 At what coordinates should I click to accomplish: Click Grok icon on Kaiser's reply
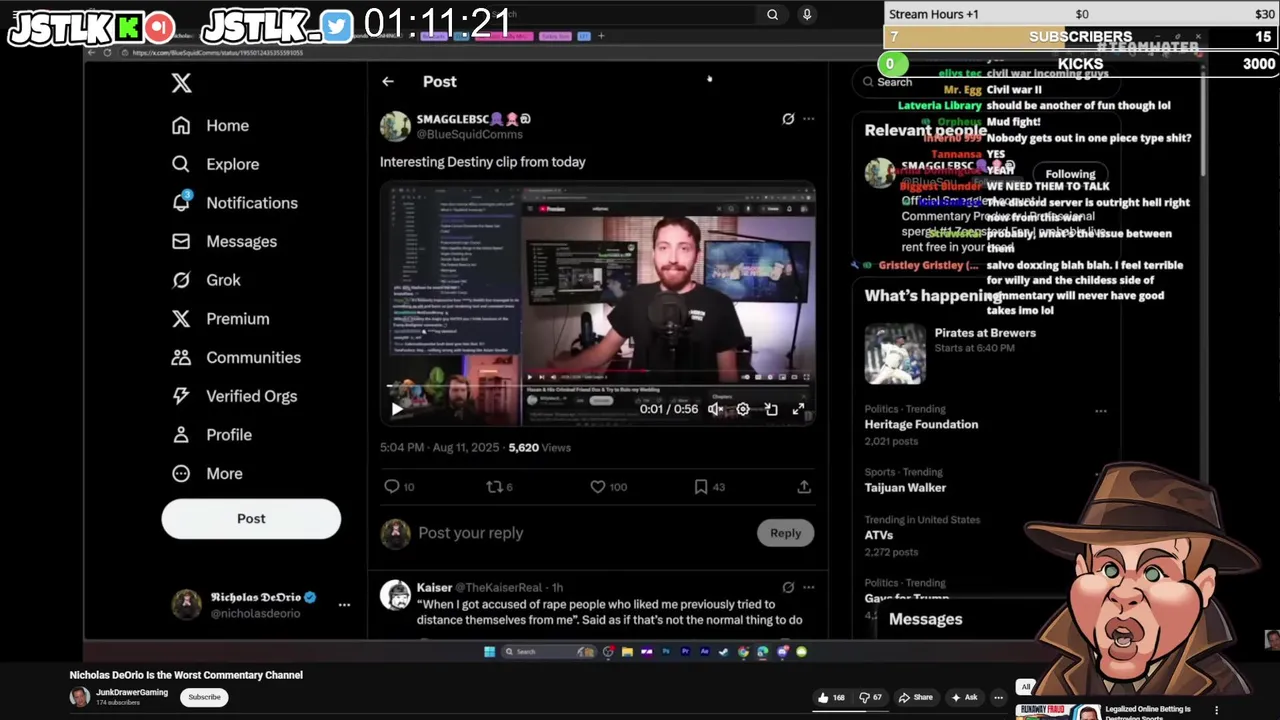coord(788,588)
